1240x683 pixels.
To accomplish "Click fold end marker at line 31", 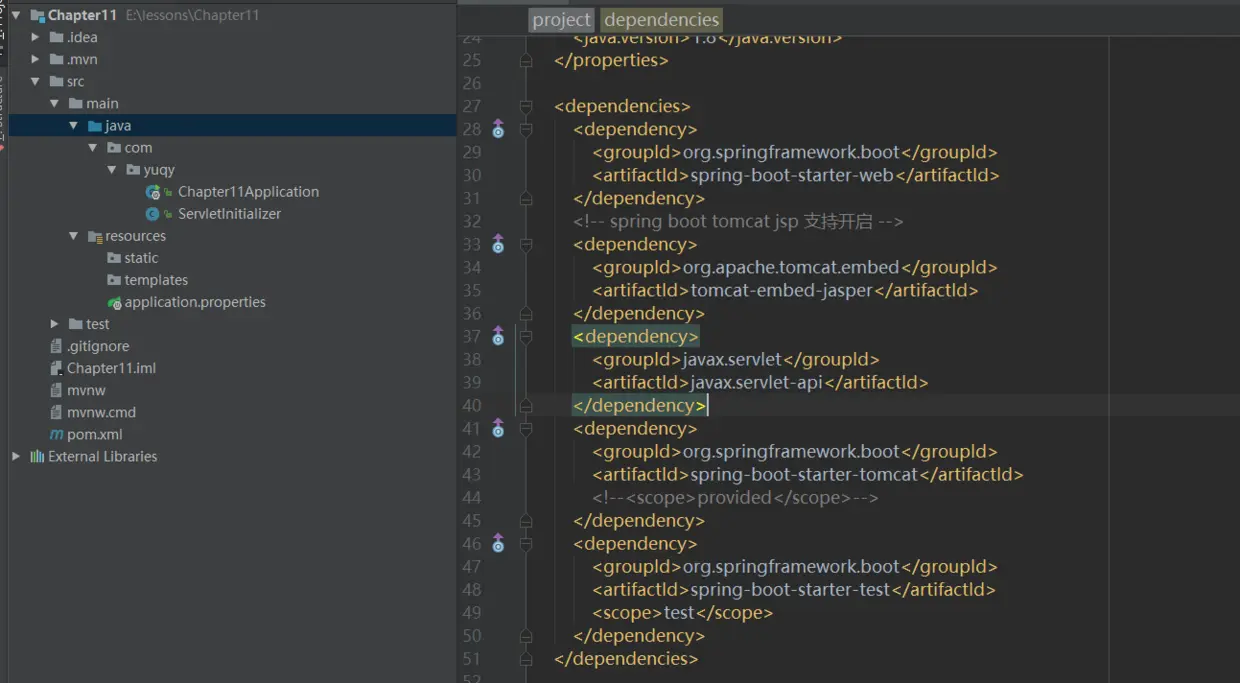I will pyautogui.click(x=526, y=198).
